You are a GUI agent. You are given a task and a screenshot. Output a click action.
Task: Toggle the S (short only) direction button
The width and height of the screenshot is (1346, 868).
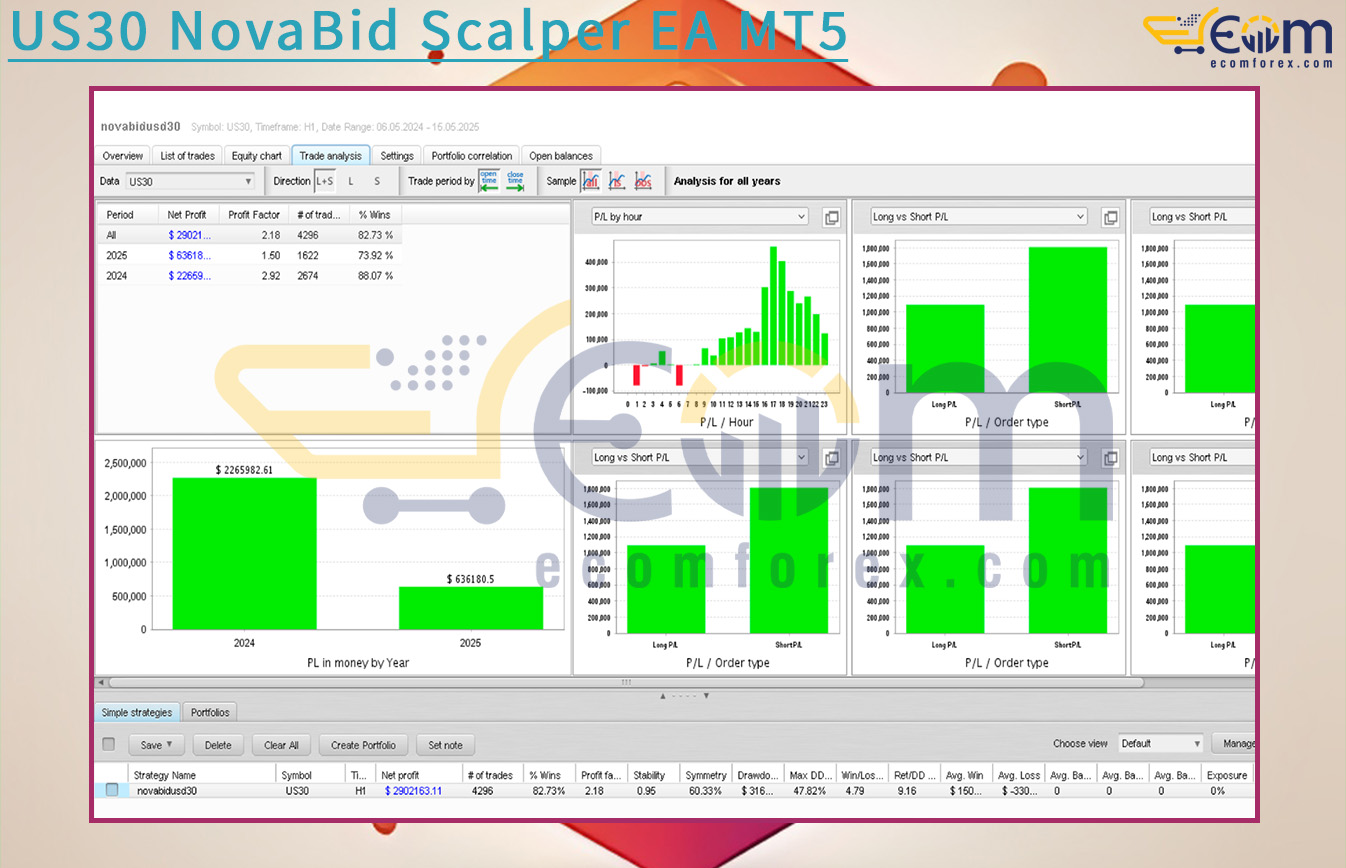(377, 181)
